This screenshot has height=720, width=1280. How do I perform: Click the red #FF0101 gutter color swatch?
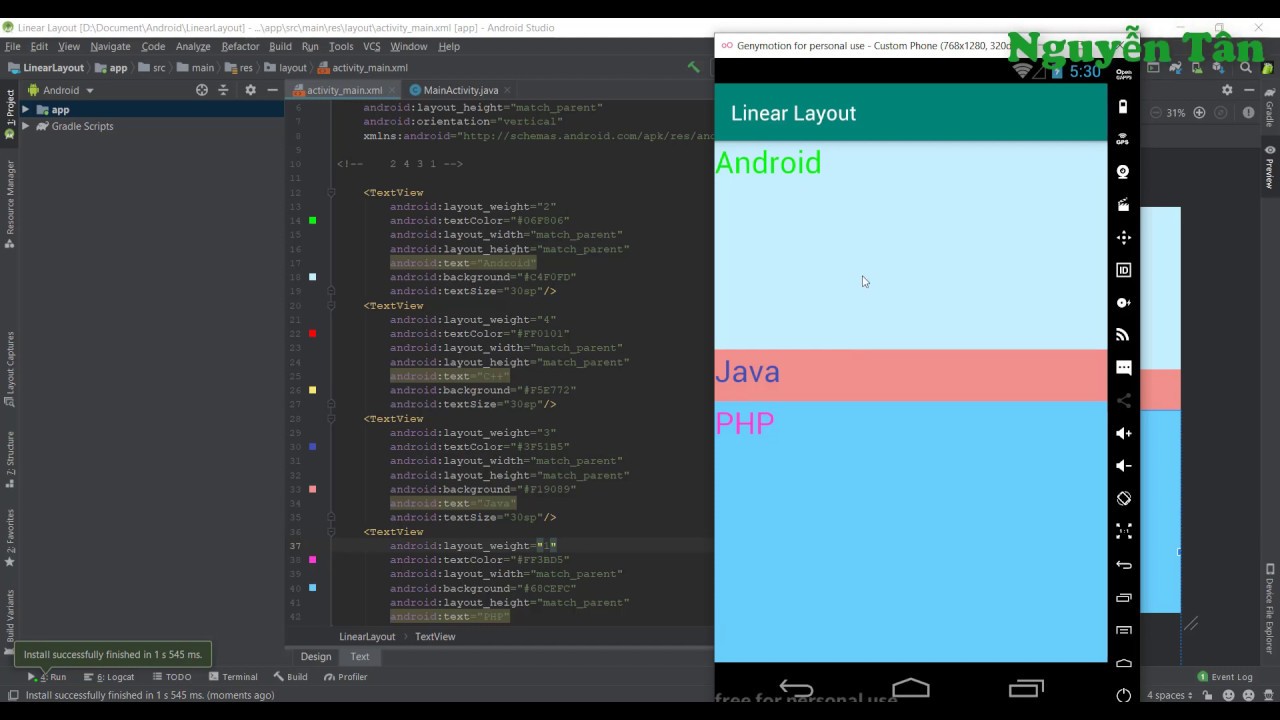coord(313,333)
